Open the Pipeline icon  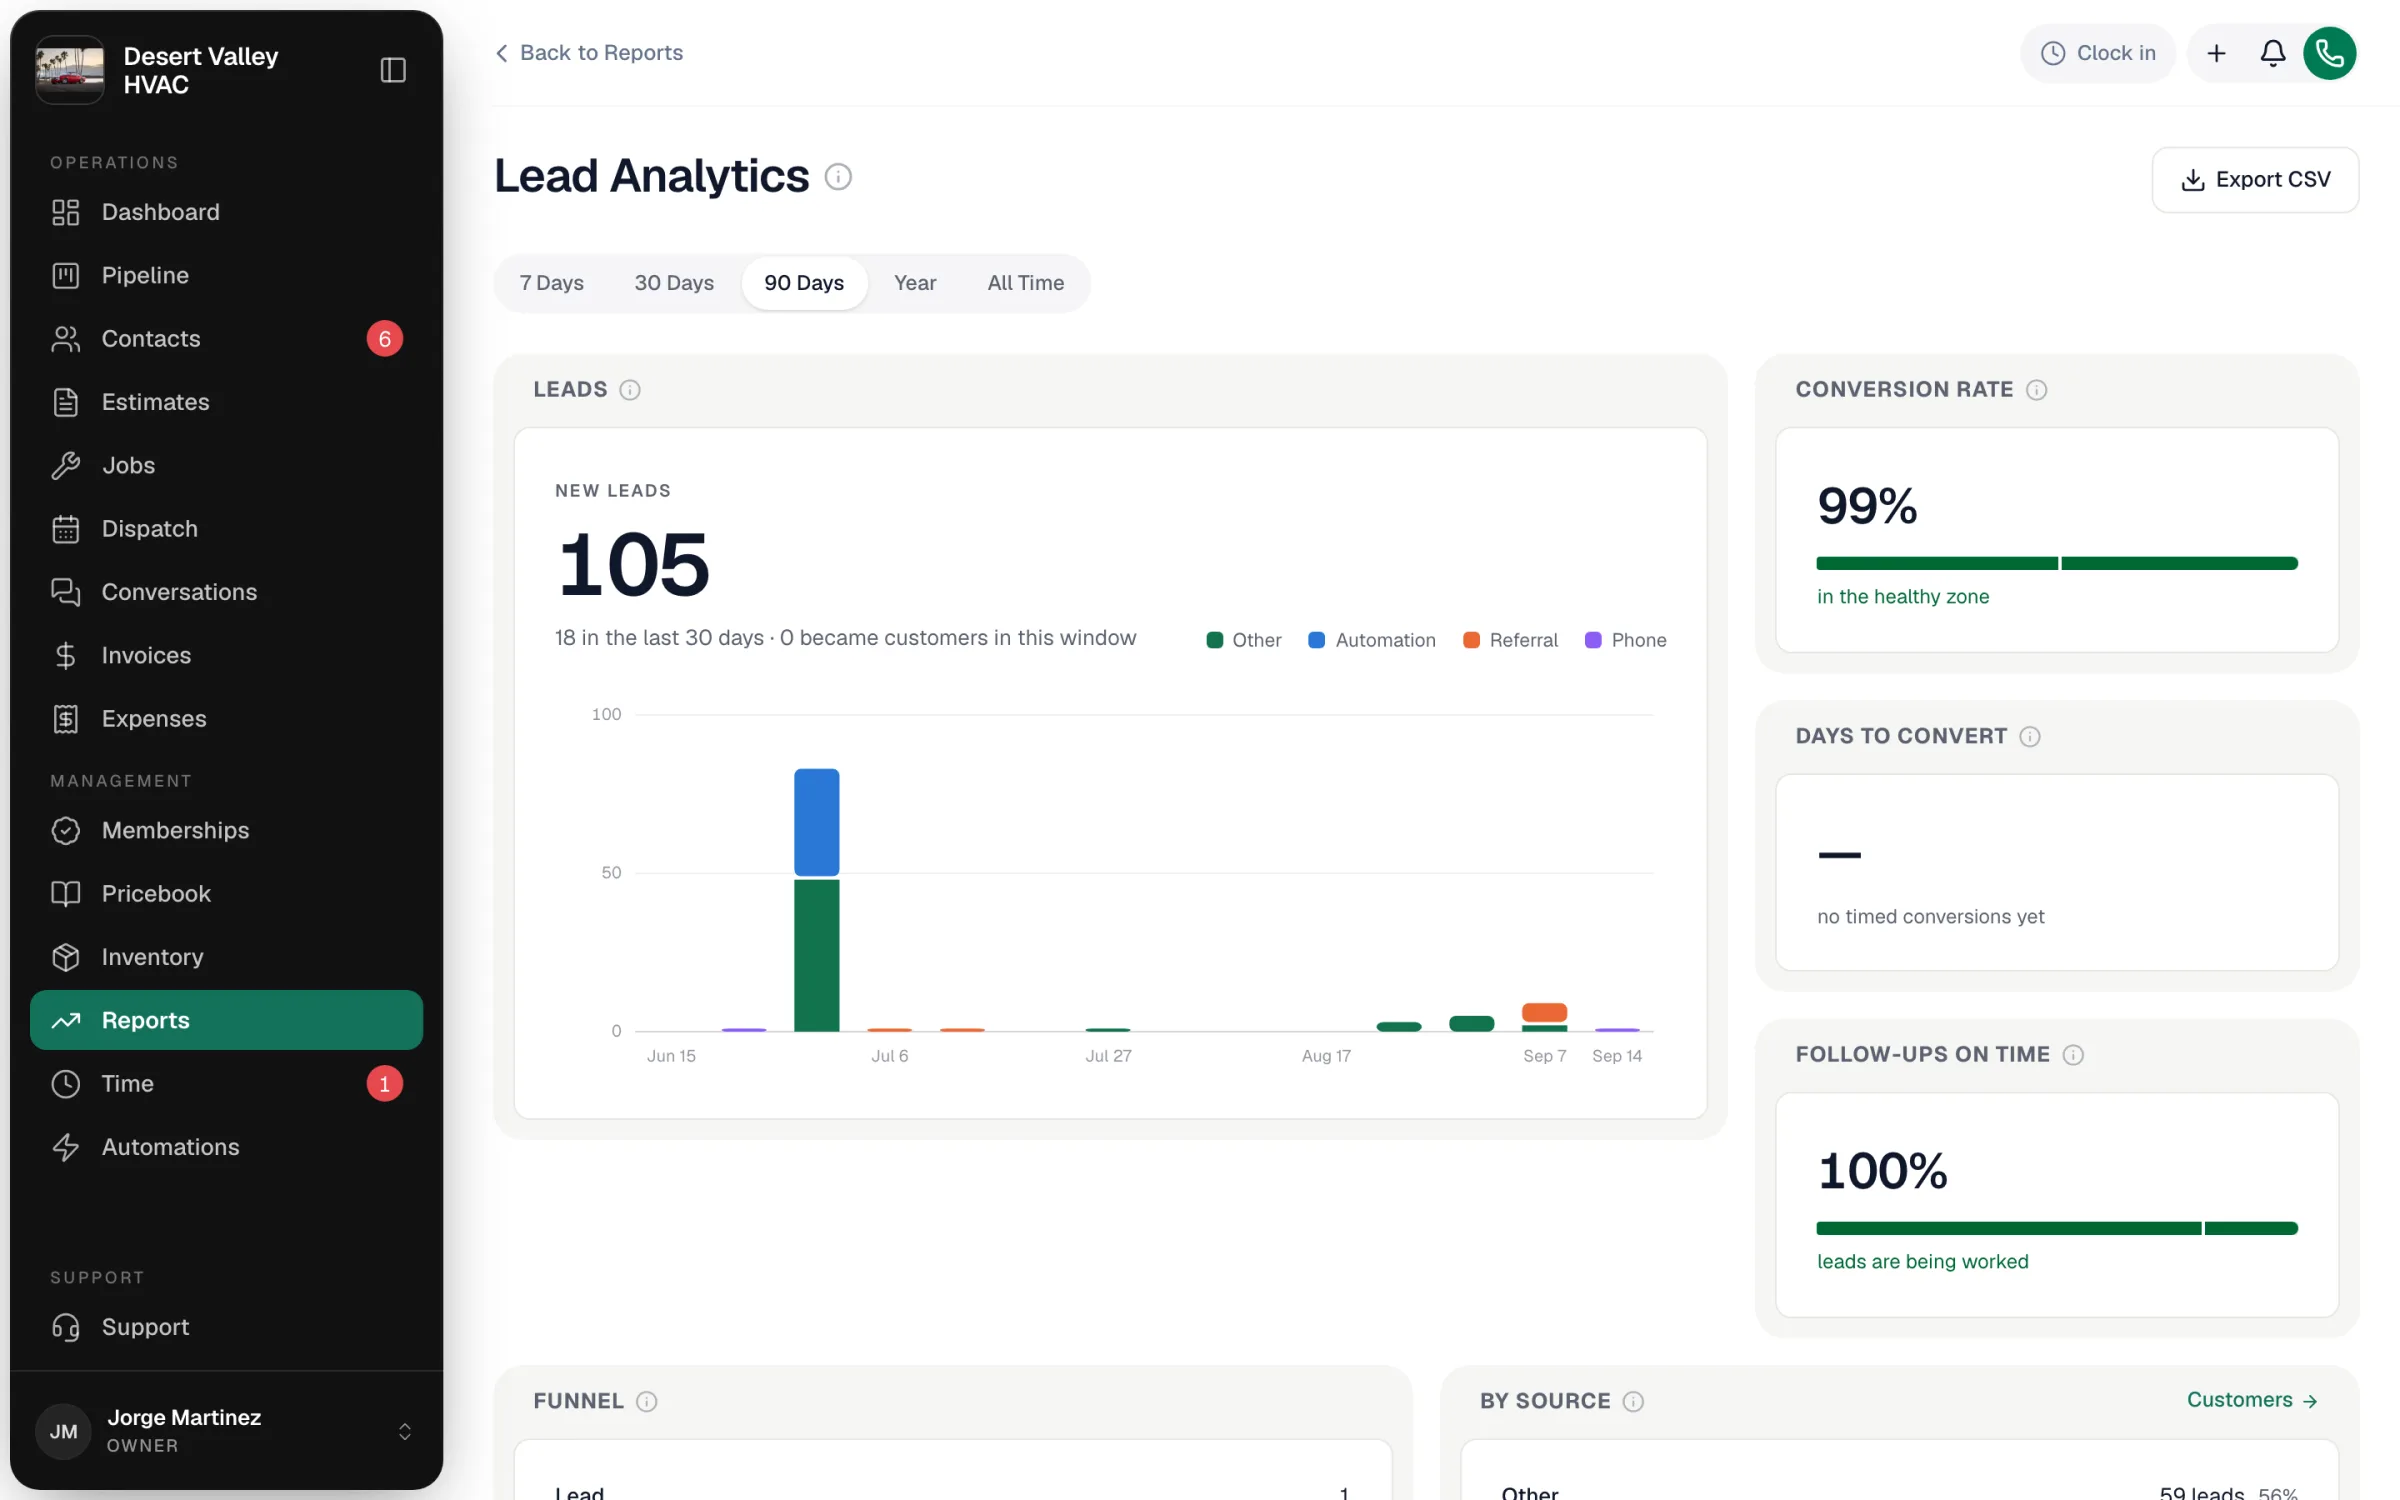[66, 275]
